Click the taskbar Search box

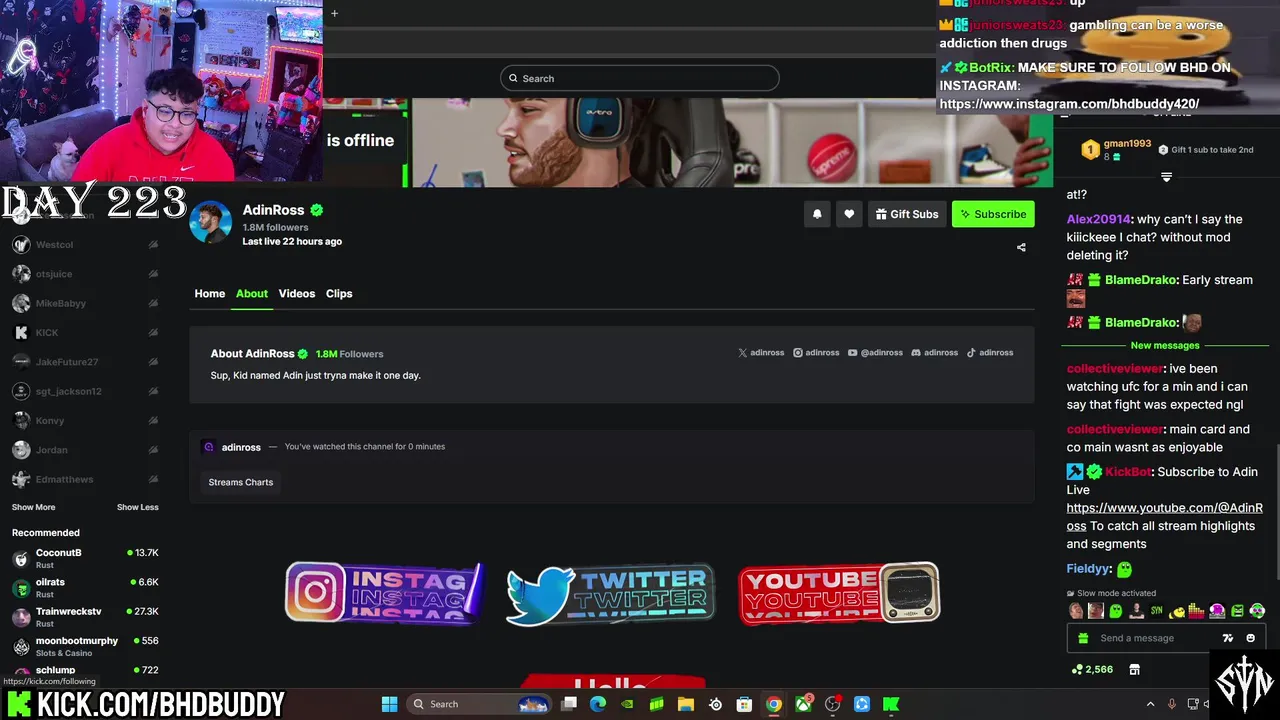pyautogui.click(x=481, y=704)
